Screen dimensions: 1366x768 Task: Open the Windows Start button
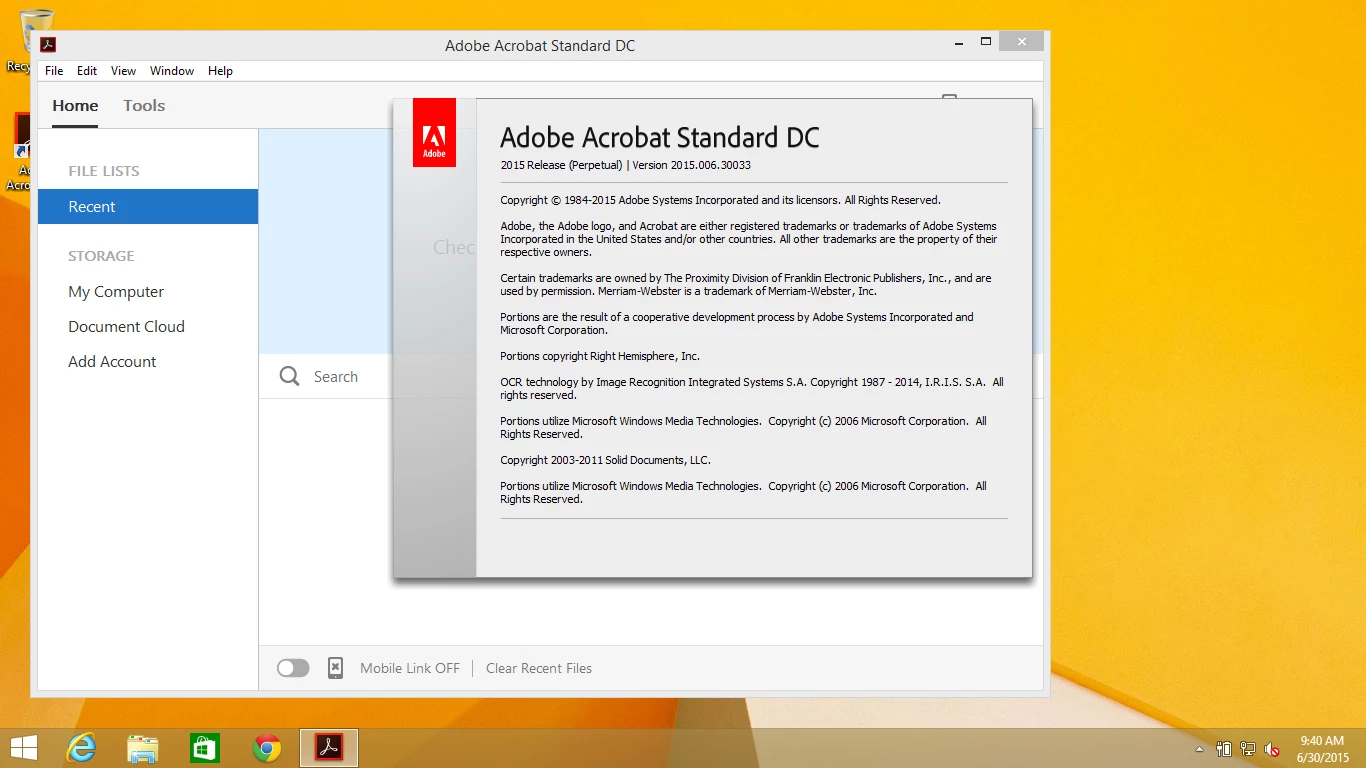click(23, 748)
